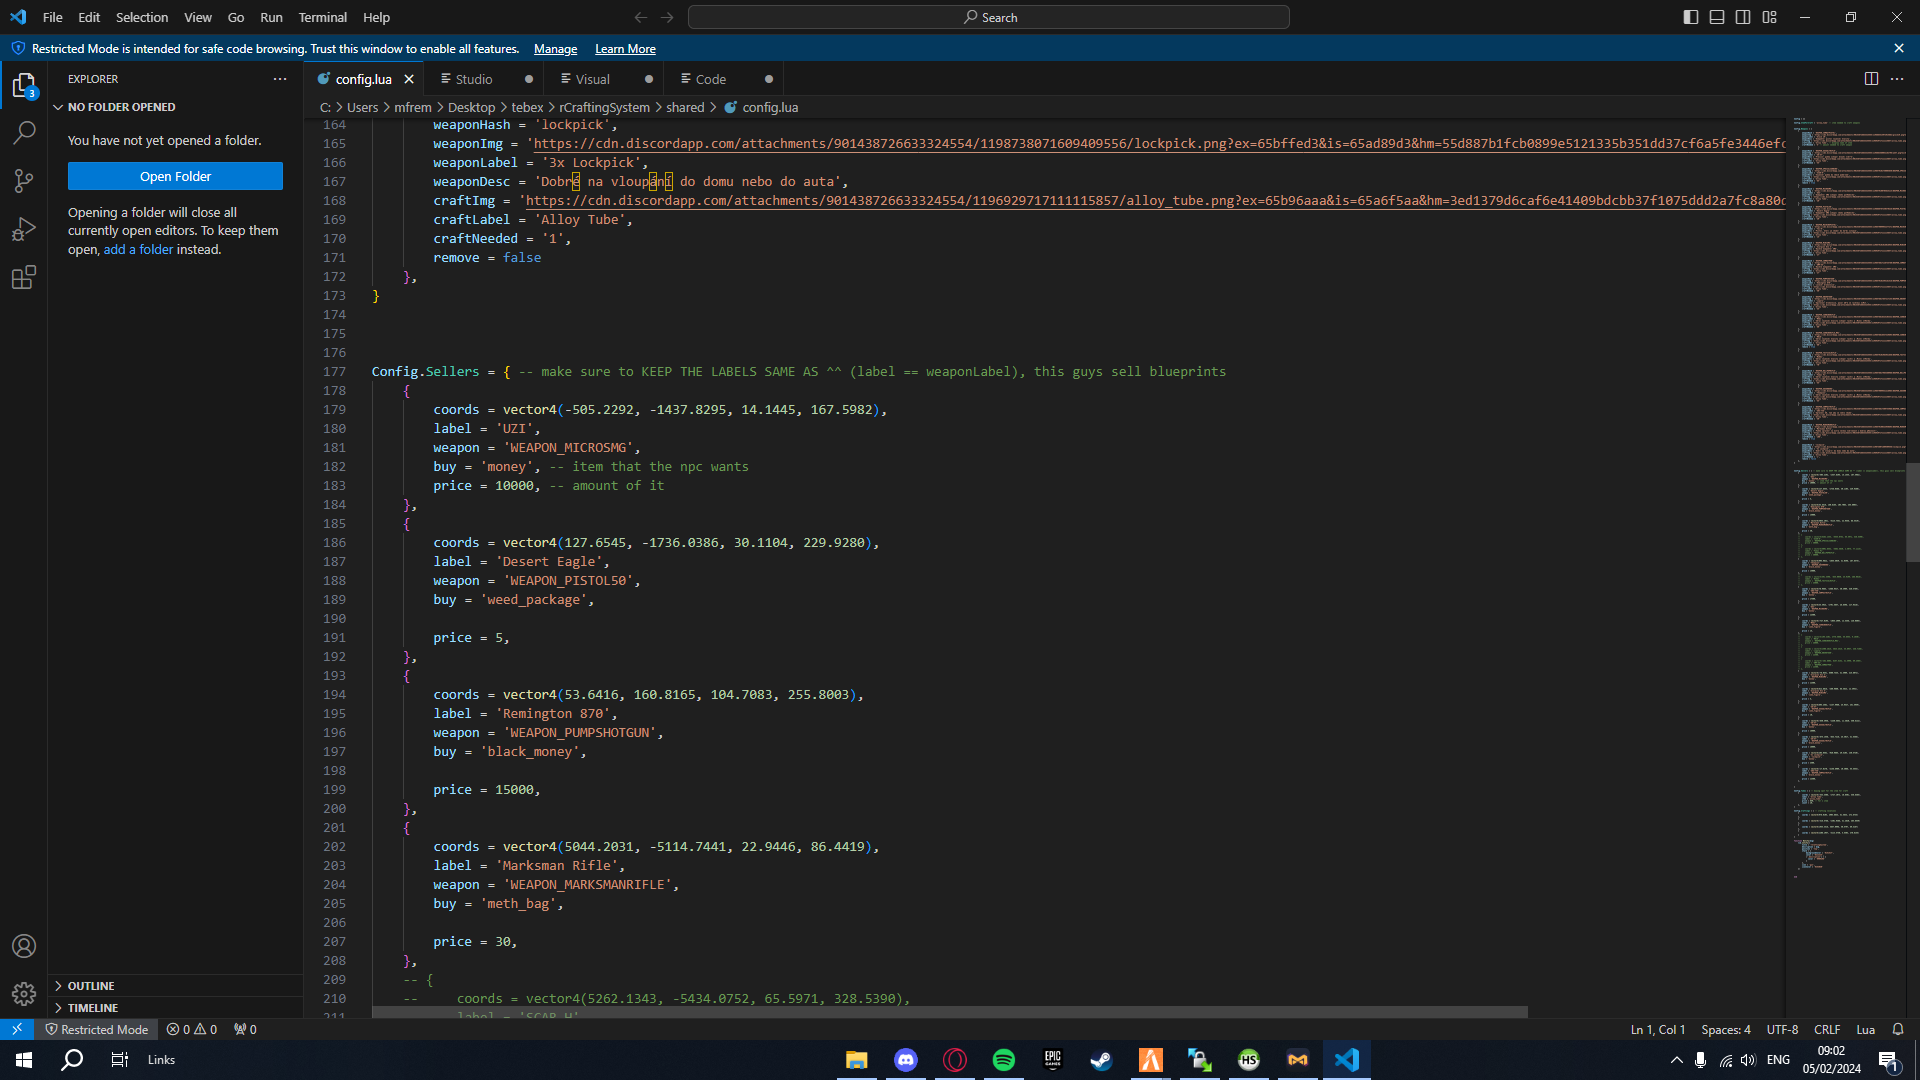Open the Search view in the activity bar
Screen dimensions: 1920x1080
tap(24, 131)
